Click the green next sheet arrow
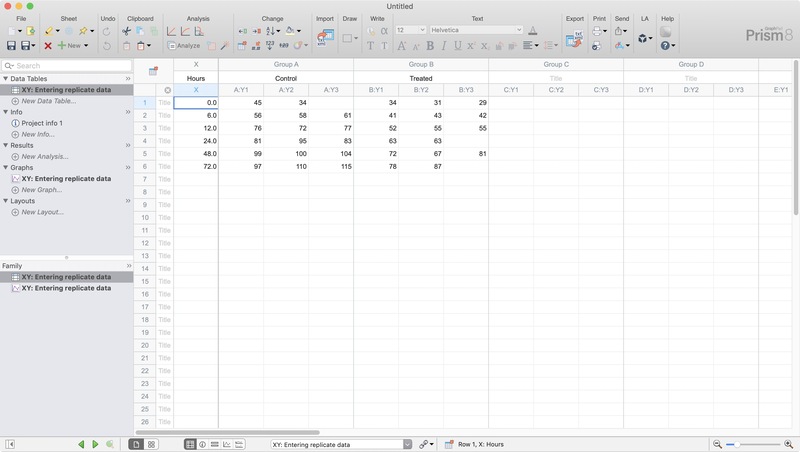This screenshot has width=800, height=452. coord(95,444)
